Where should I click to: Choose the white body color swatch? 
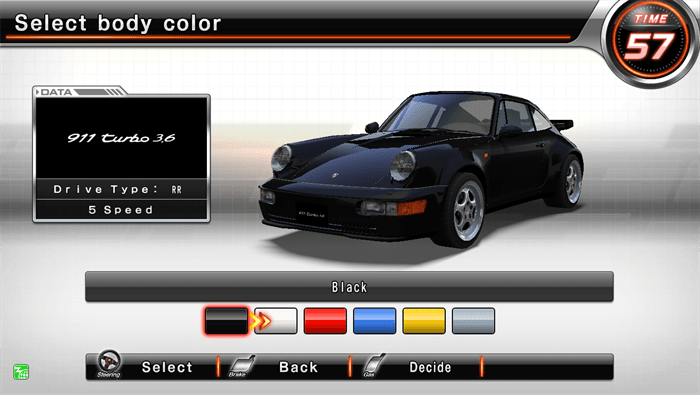[276, 320]
